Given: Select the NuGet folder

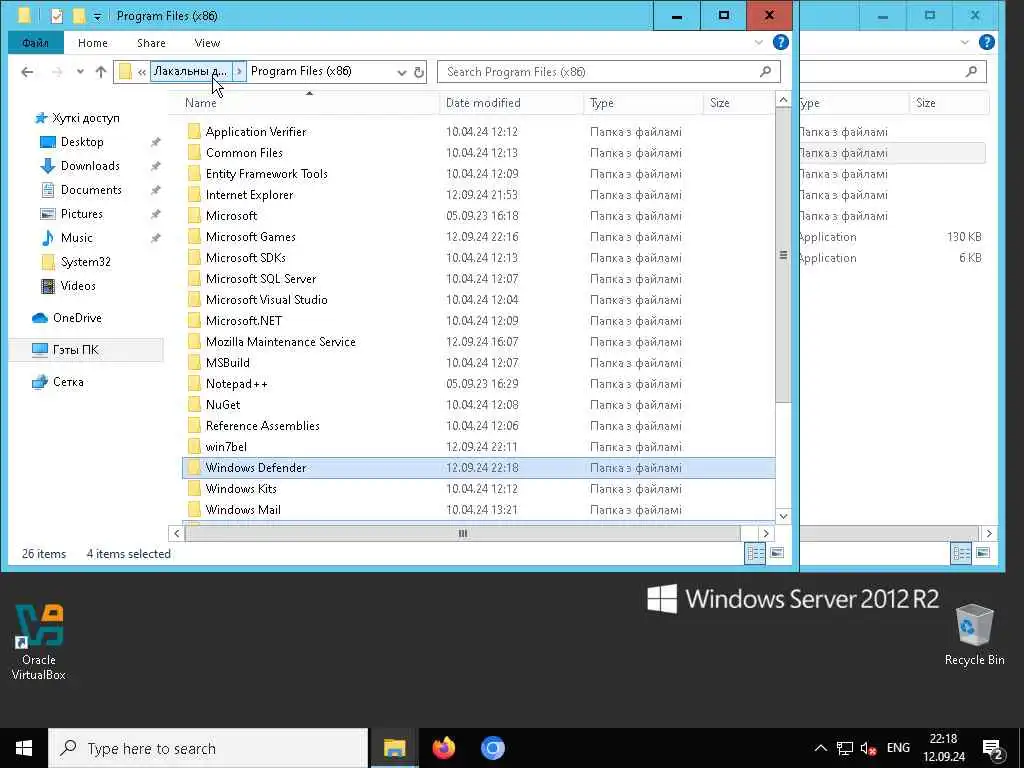Looking at the screenshot, I should [x=223, y=405].
